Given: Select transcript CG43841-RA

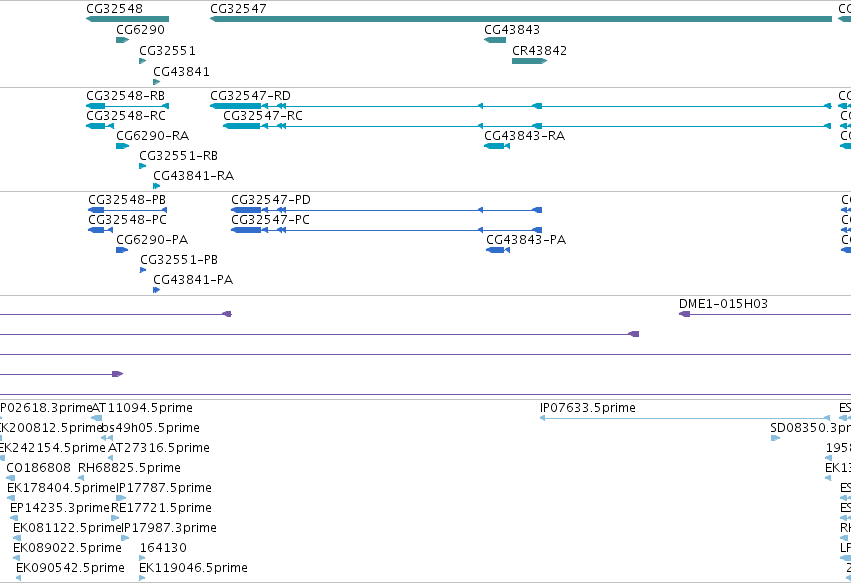Looking at the screenshot, I should (194, 176).
